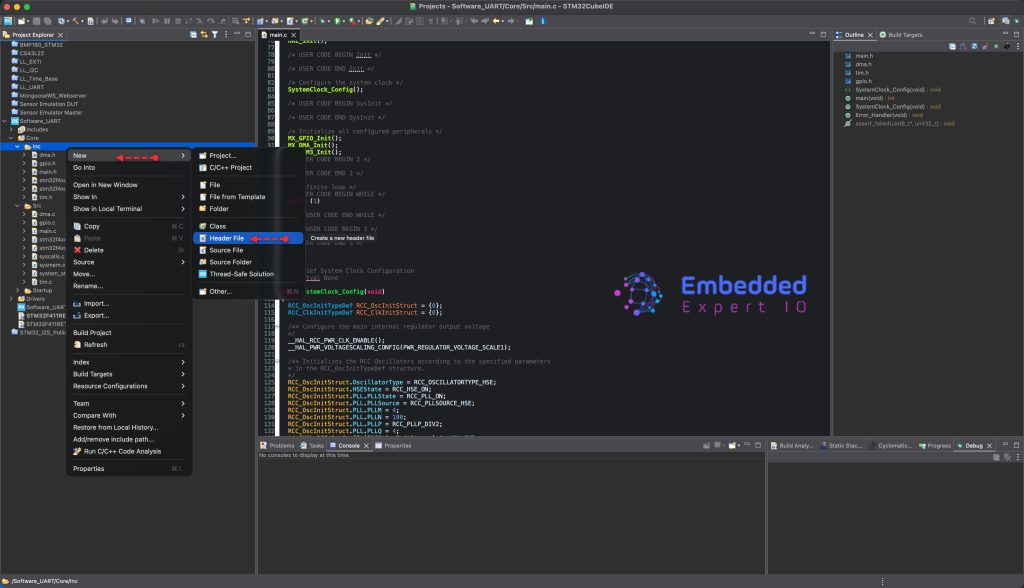Maximize the main.c editor area
Viewport: 1024px width, 588px height.
tap(823, 34)
